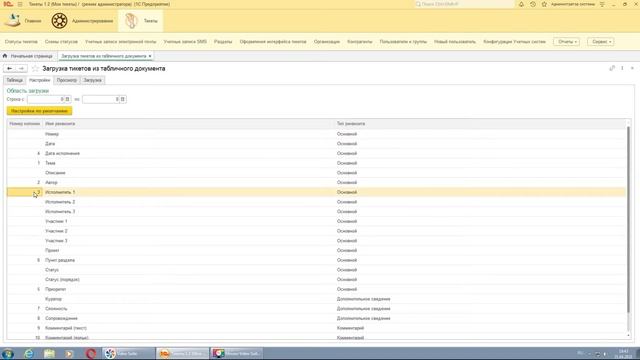Open history clock icon in title bar
The height and width of the screenshot is (360, 640).
[x=533, y=4]
